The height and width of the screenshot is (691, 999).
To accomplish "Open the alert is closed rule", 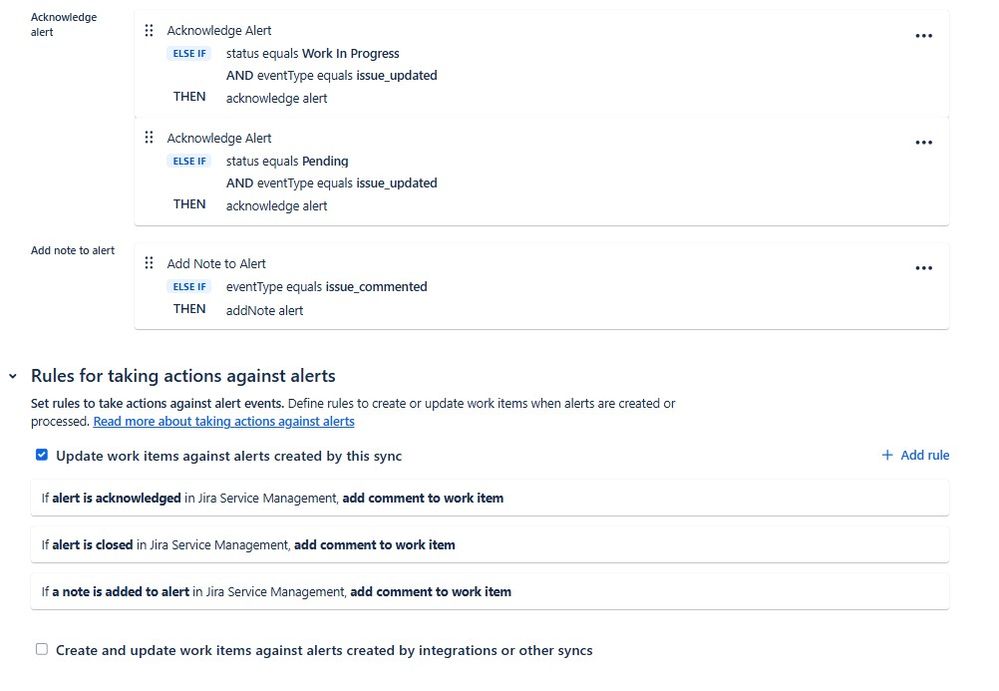I will pyautogui.click(x=489, y=545).
